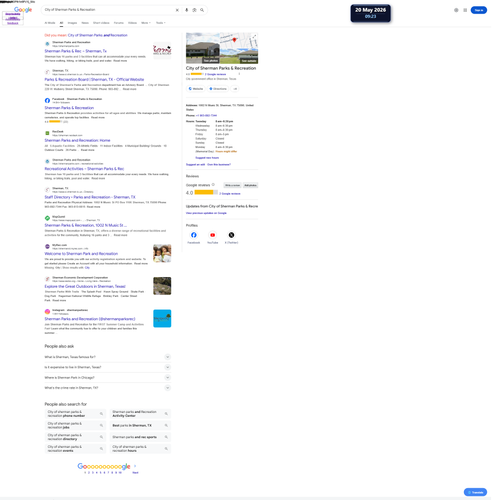The image size is (494, 500).
Task: Open more options three-dot icon in knowledge panel
Action: (x=240, y=74)
